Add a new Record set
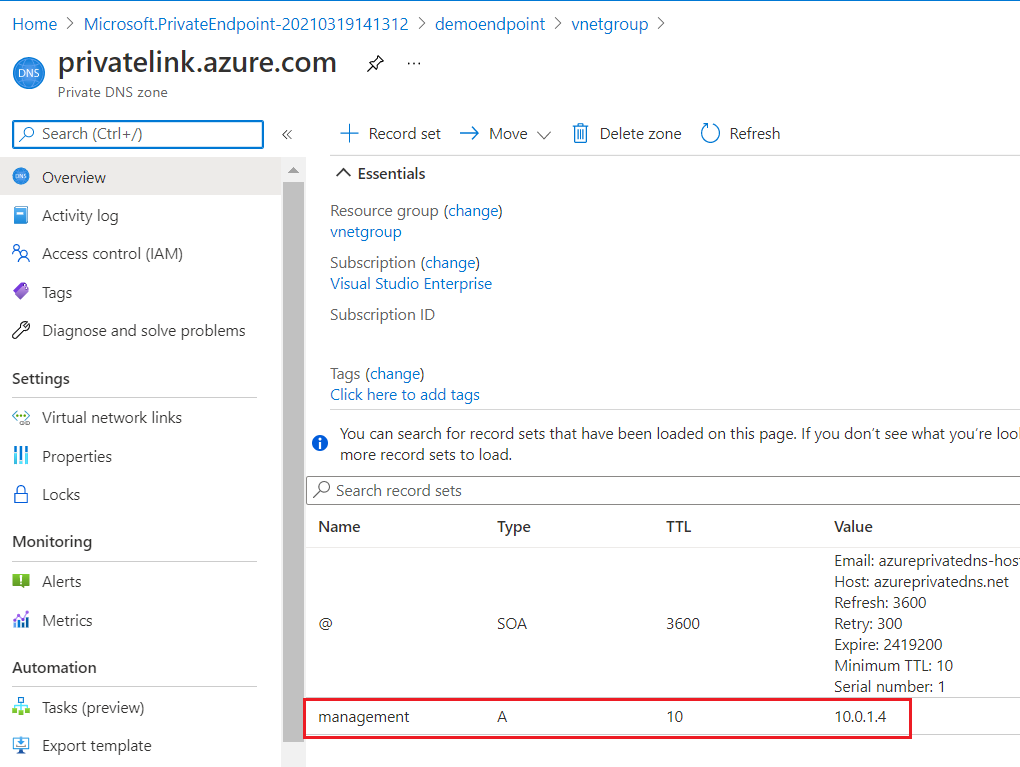 click(x=391, y=134)
